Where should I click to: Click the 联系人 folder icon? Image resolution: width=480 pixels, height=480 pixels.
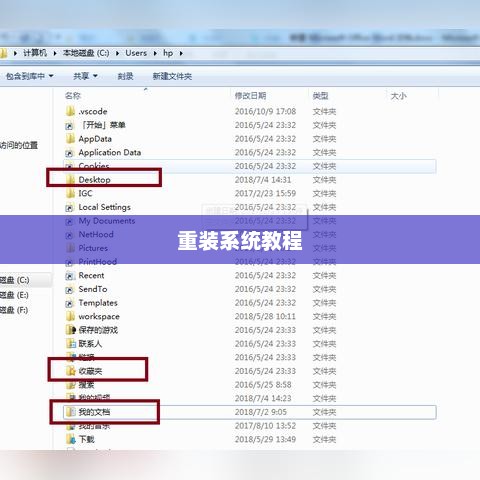click(71, 343)
